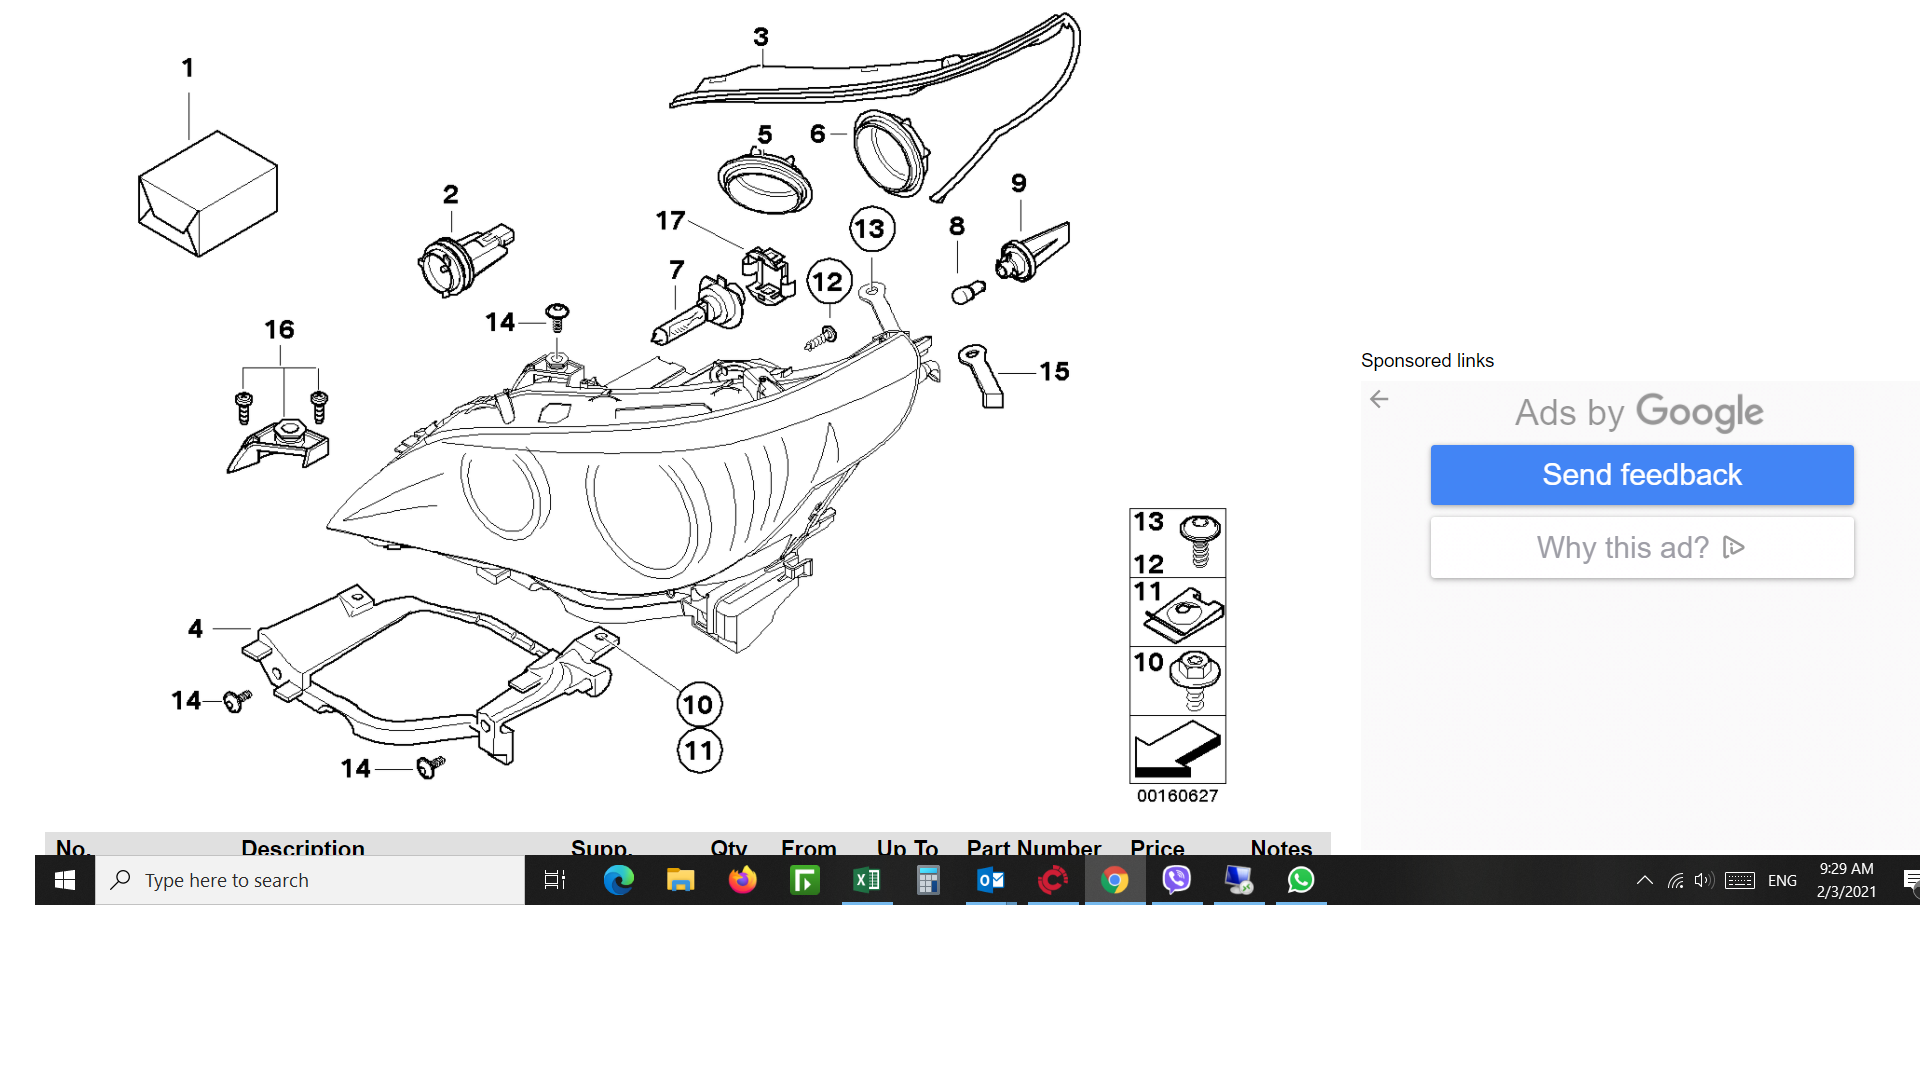The height and width of the screenshot is (1080, 1920).
Task: Open the Calculator app in the taskbar
Action: (x=928, y=880)
